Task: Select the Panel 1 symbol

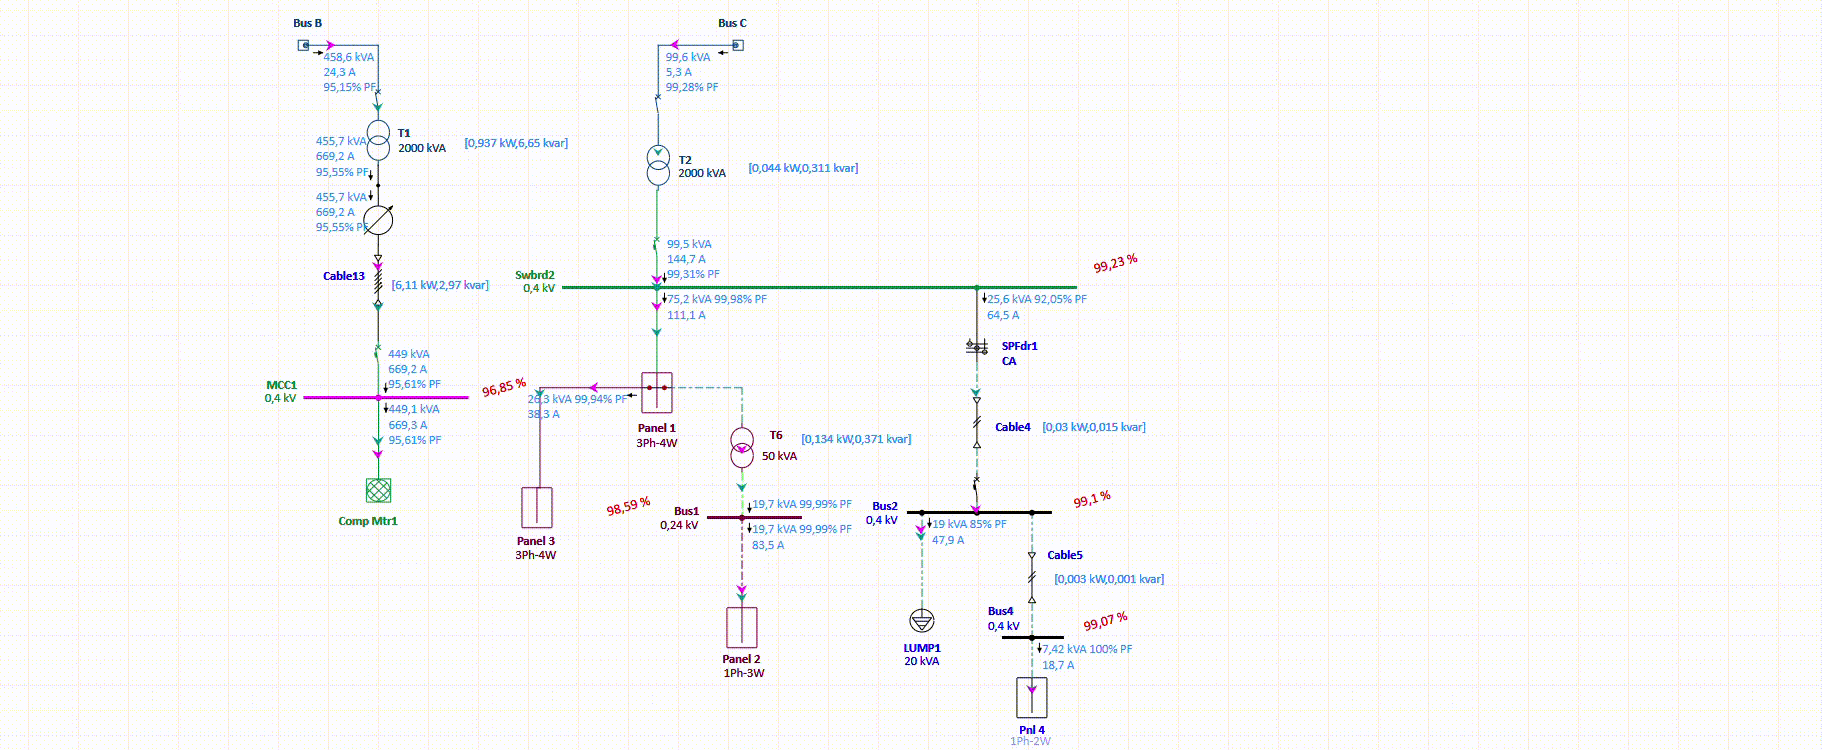Action: click(x=657, y=392)
